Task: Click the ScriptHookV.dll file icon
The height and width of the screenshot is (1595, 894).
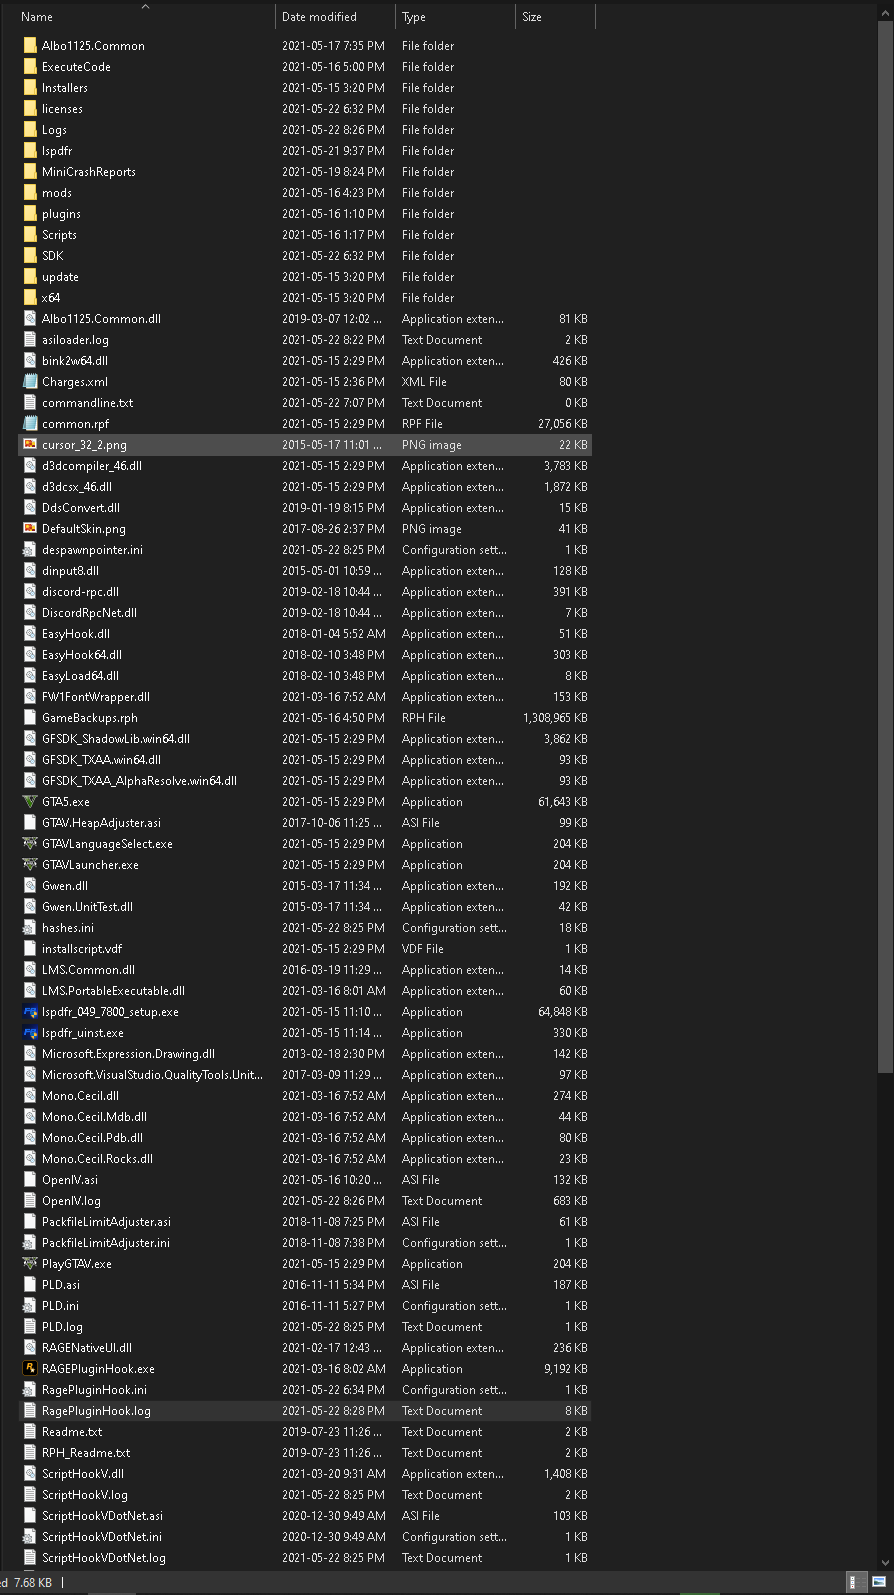Action: (x=30, y=1474)
